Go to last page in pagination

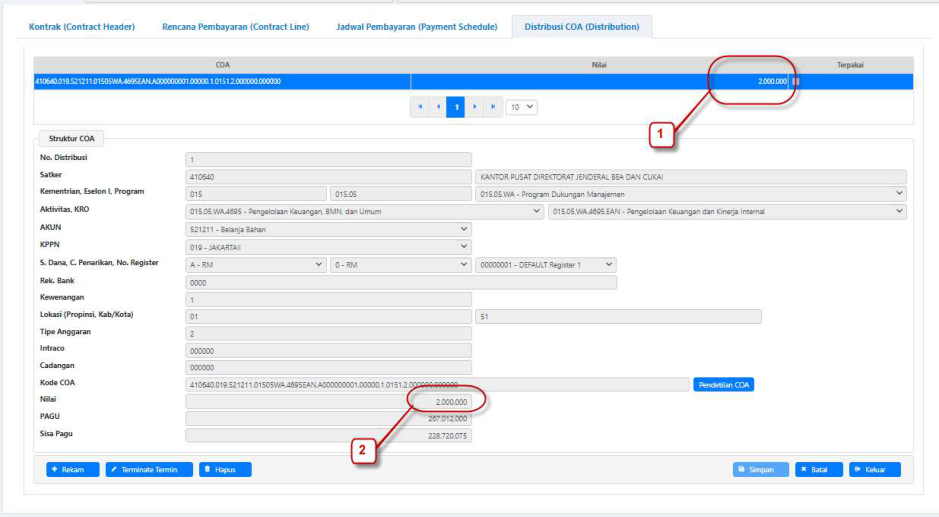492,106
